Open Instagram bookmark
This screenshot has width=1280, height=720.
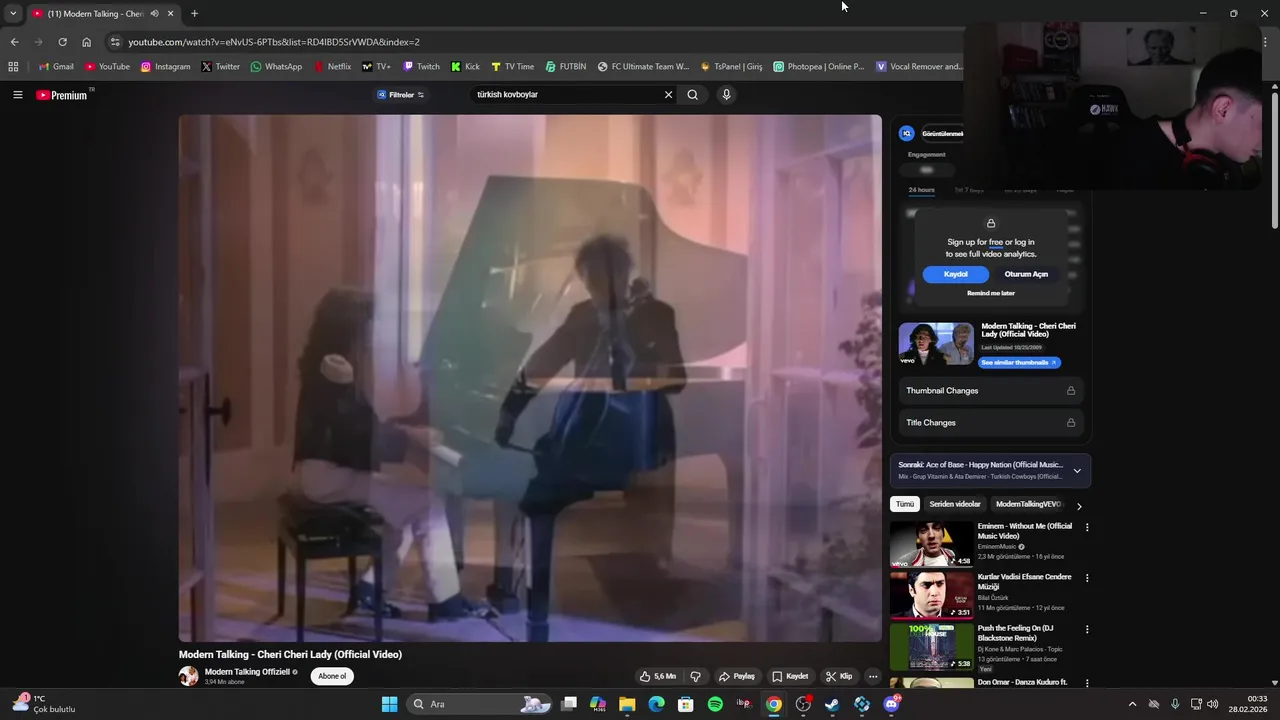point(165,66)
